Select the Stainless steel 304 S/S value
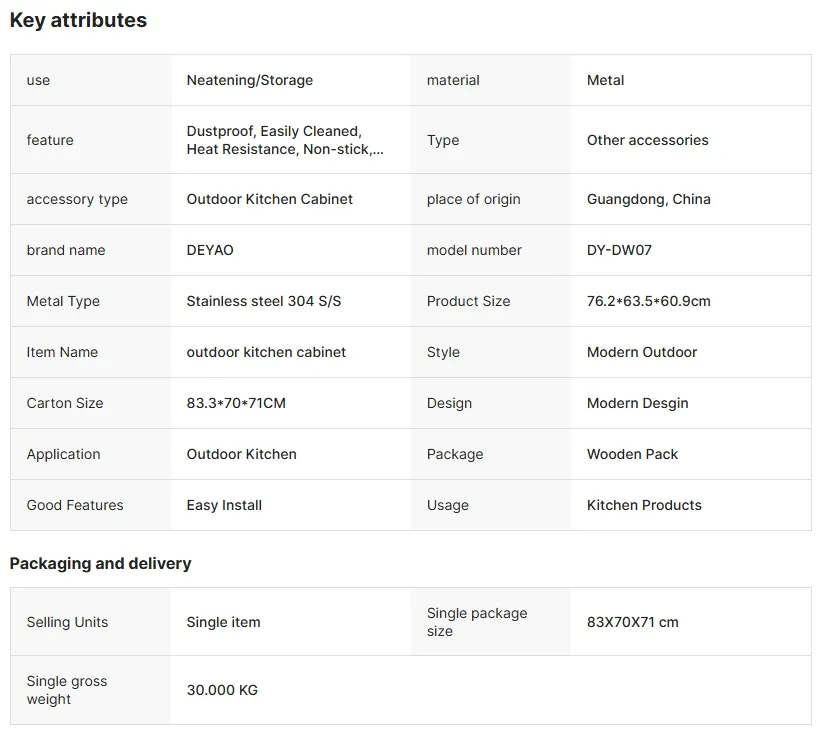The image size is (818, 734). click(264, 301)
